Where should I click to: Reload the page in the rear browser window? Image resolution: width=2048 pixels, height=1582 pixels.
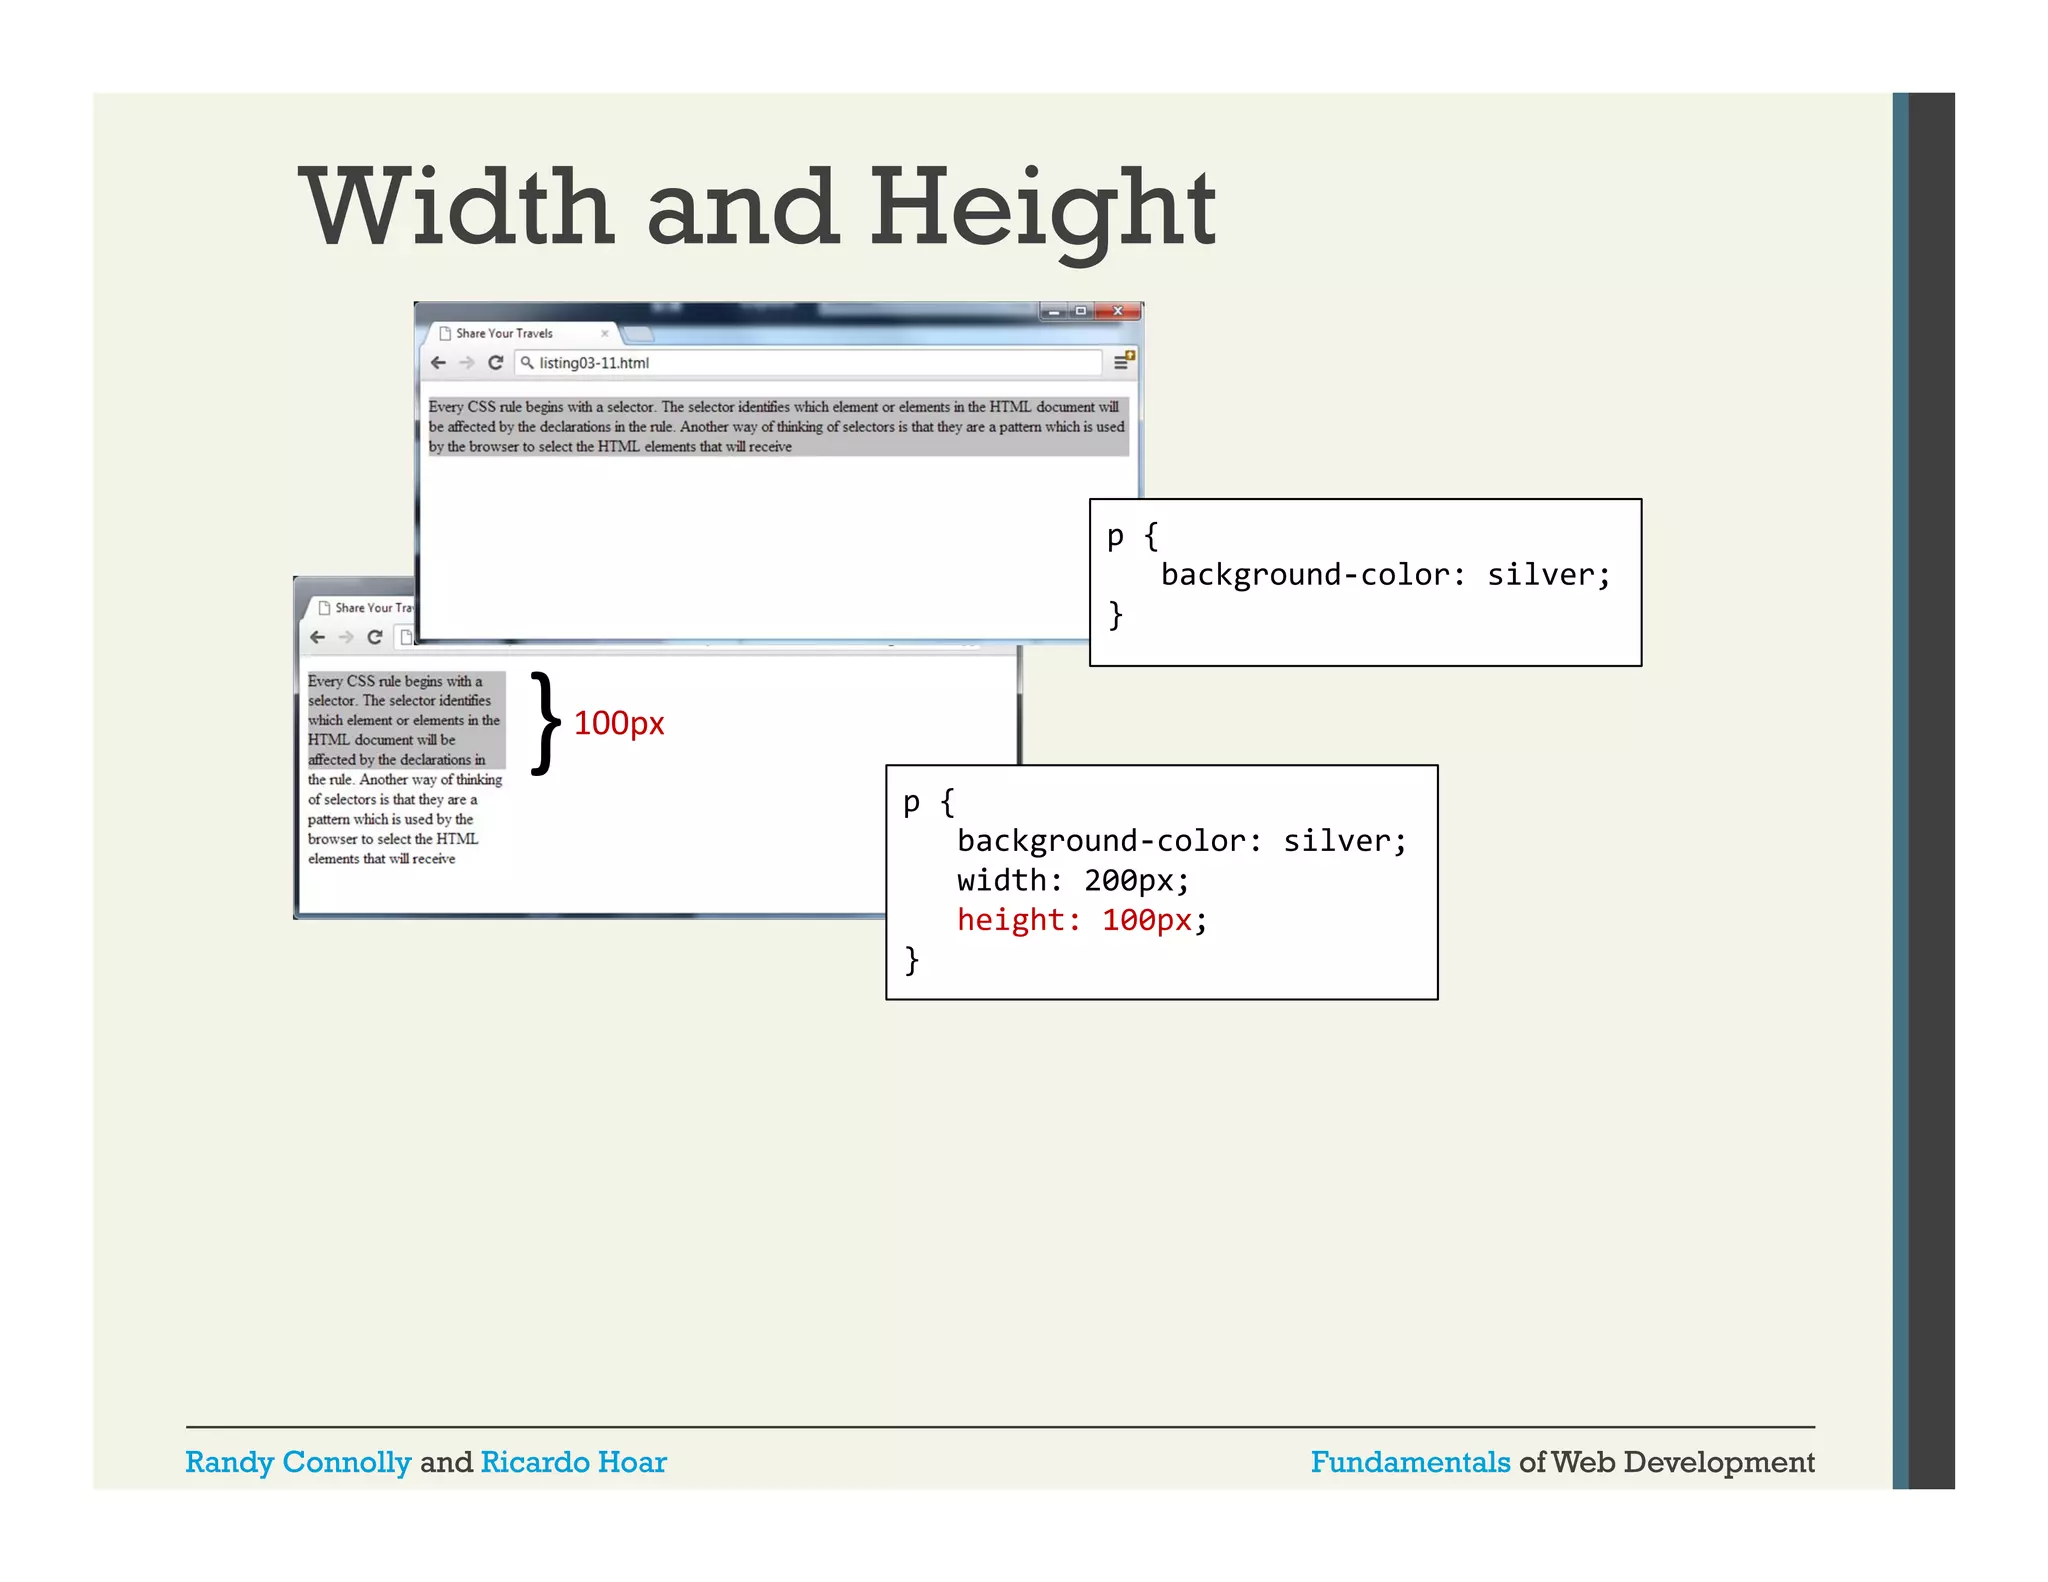(x=375, y=637)
